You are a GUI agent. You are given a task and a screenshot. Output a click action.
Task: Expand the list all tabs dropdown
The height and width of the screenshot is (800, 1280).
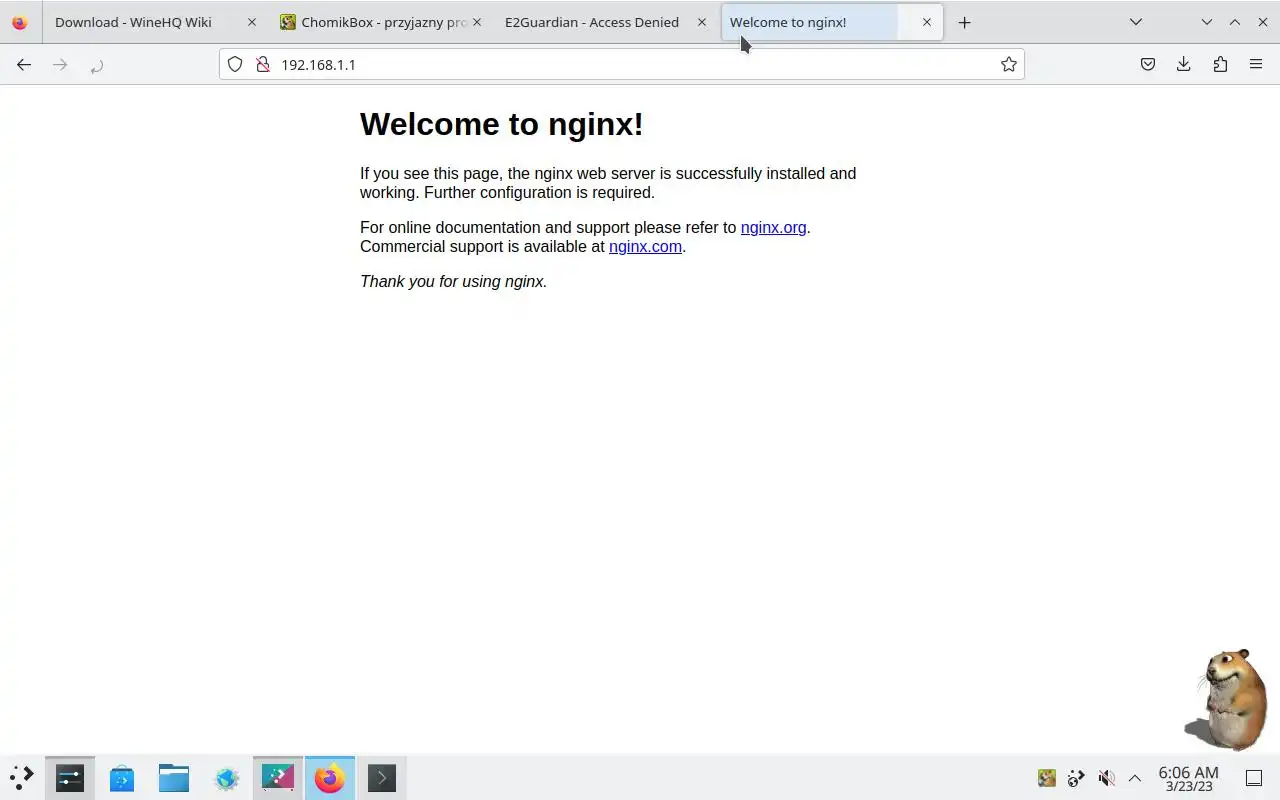(x=1136, y=22)
